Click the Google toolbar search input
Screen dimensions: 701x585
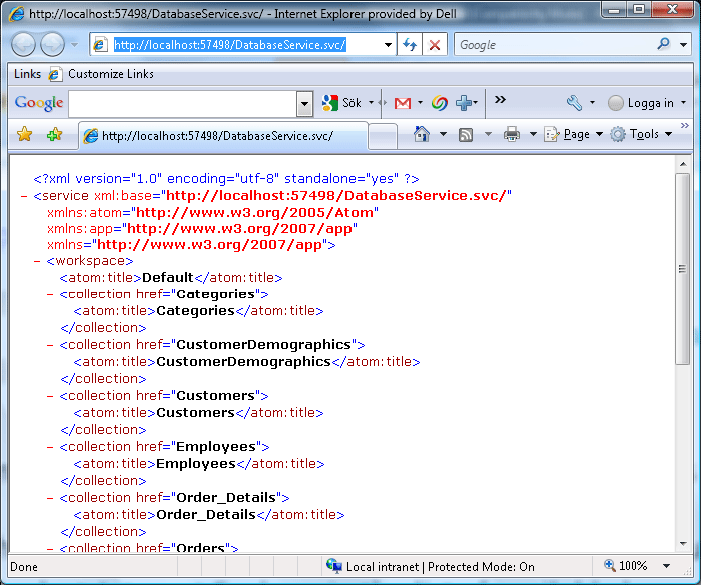[183, 104]
